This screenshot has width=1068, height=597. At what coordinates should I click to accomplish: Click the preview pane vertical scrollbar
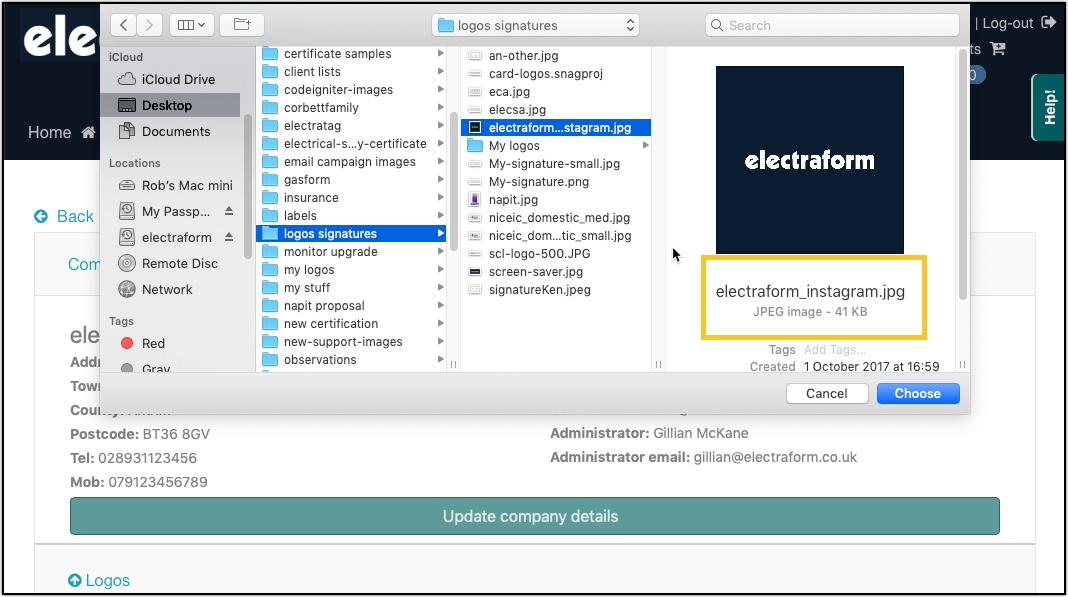pos(962,174)
